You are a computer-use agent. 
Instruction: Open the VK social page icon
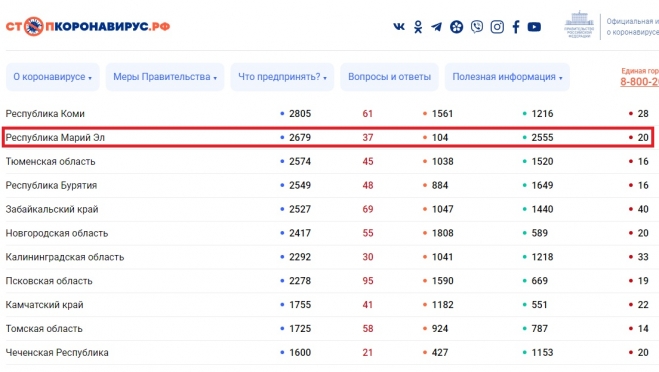click(399, 27)
